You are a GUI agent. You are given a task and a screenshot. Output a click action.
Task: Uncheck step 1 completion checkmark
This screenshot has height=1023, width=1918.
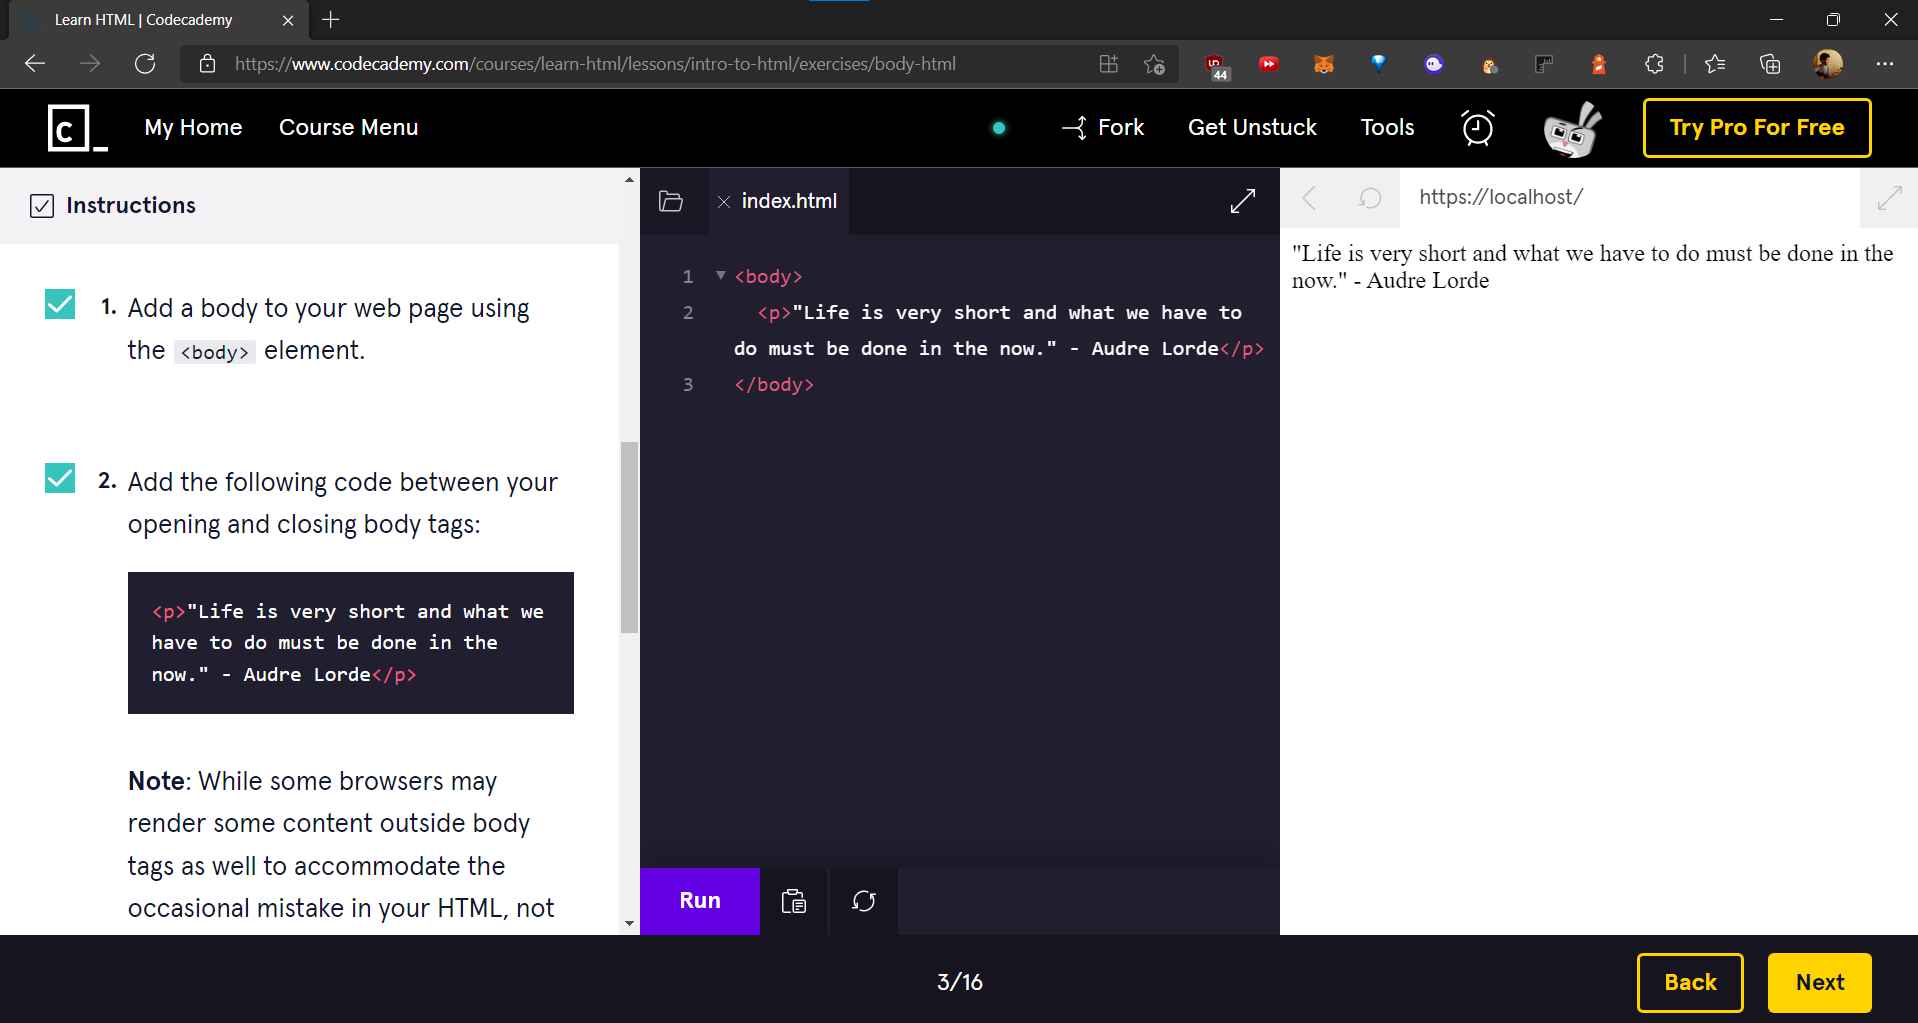click(x=59, y=304)
